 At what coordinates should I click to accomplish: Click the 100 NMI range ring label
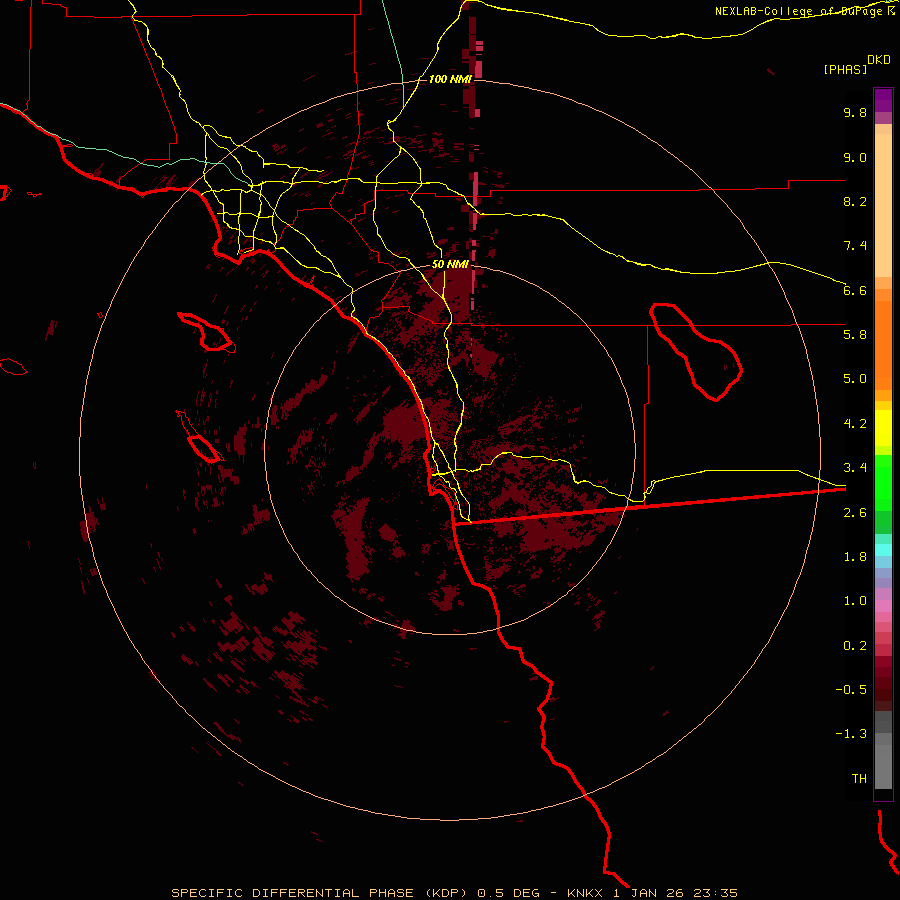coord(450,79)
